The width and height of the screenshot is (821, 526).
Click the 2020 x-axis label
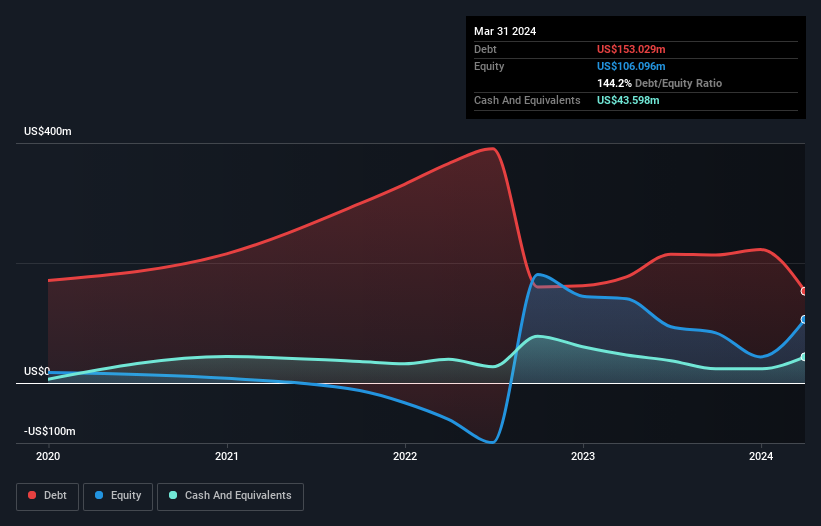[x=48, y=456]
